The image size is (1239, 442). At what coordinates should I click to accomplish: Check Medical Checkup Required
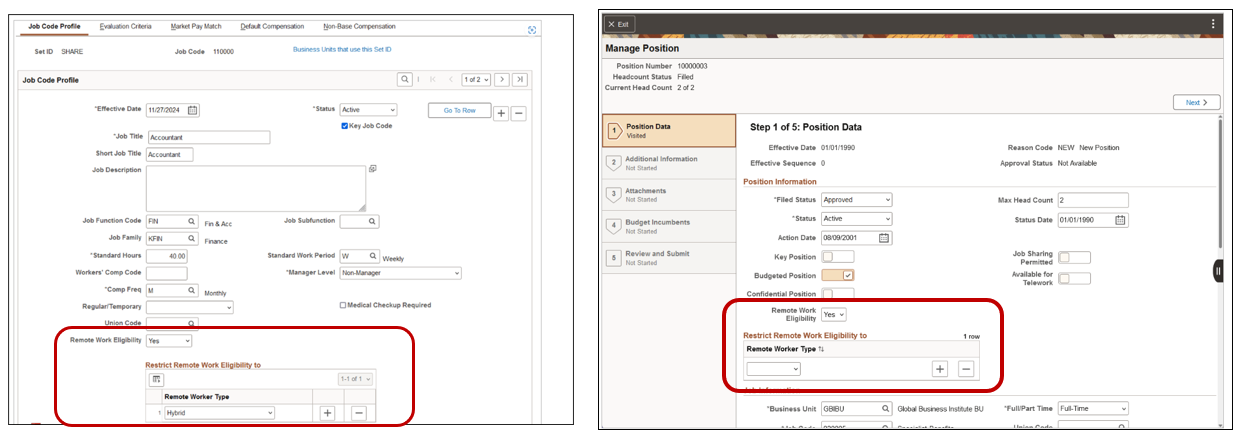(x=344, y=305)
